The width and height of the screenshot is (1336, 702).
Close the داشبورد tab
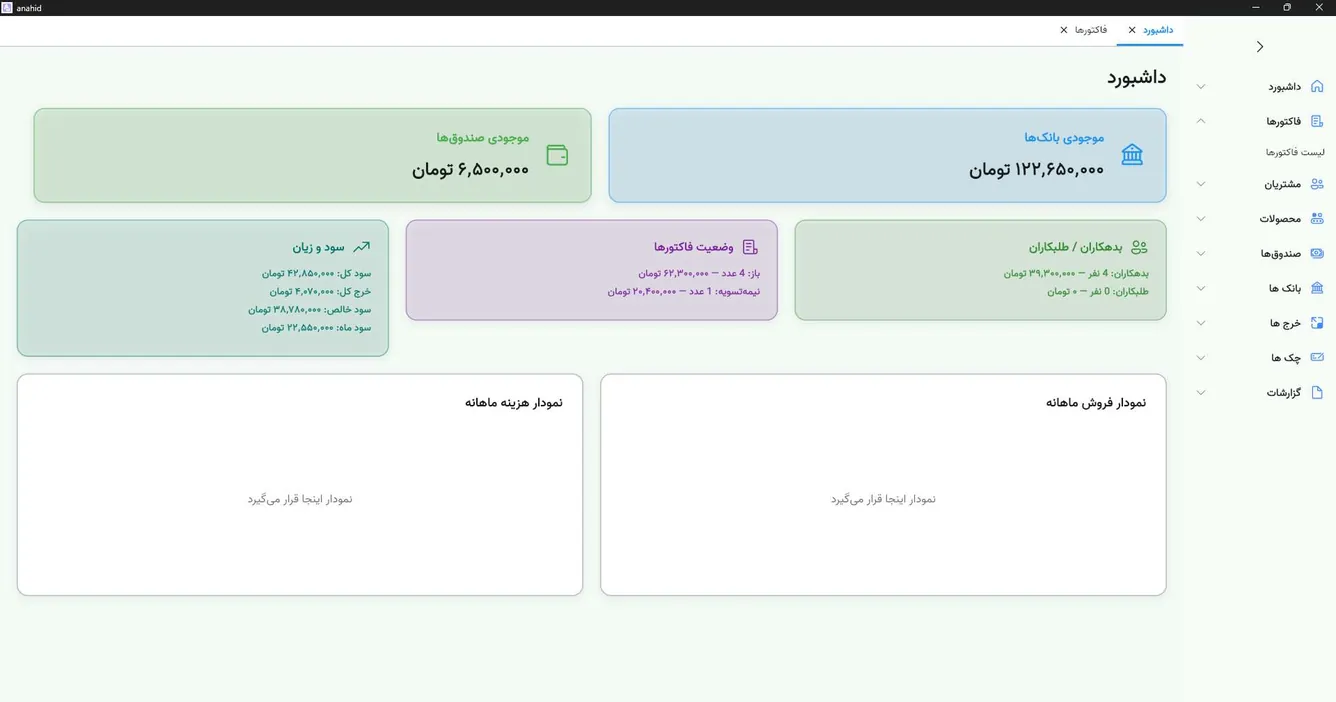click(1132, 30)
